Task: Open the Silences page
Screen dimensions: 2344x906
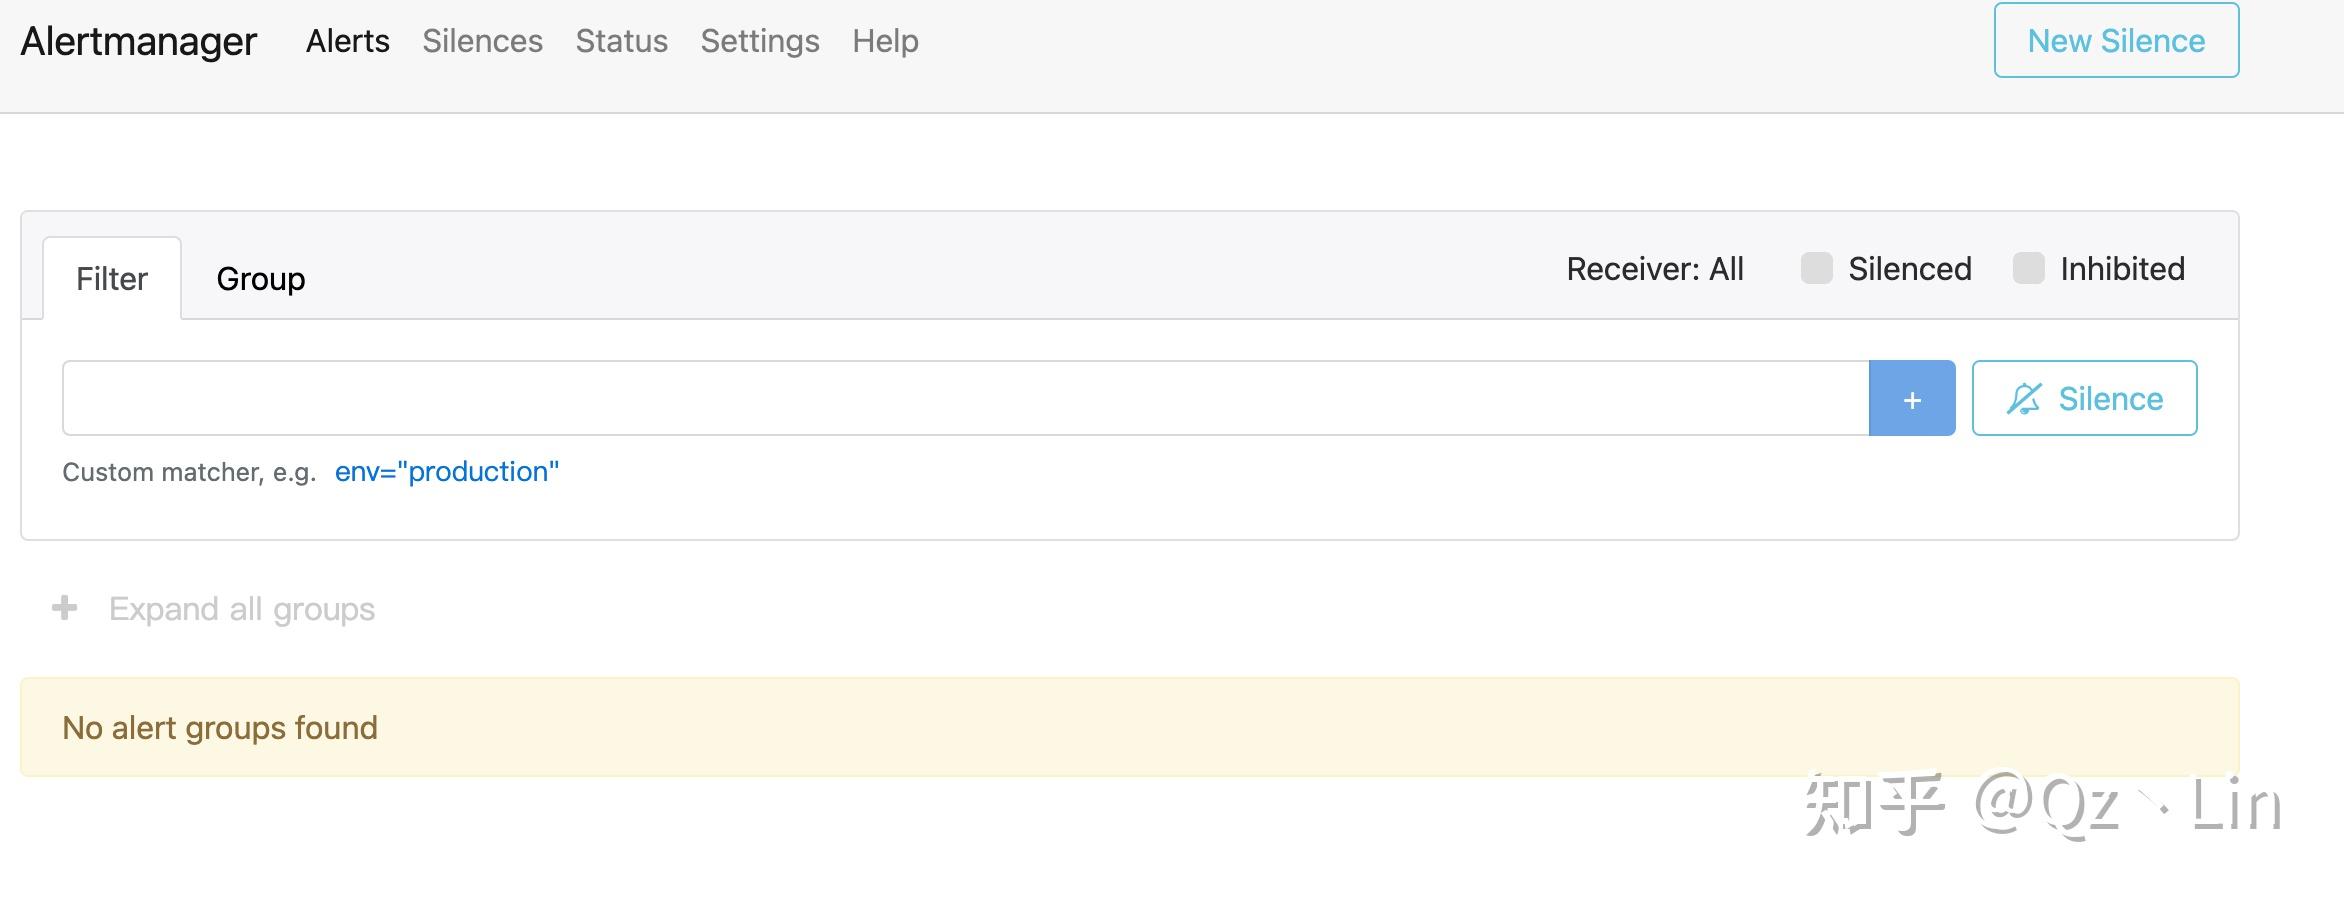Action: pos(482,41)
